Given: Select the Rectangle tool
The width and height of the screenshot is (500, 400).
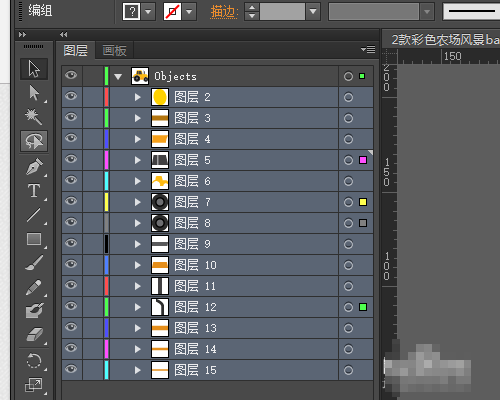Looking at the screenshot, I should pos(34,239).
